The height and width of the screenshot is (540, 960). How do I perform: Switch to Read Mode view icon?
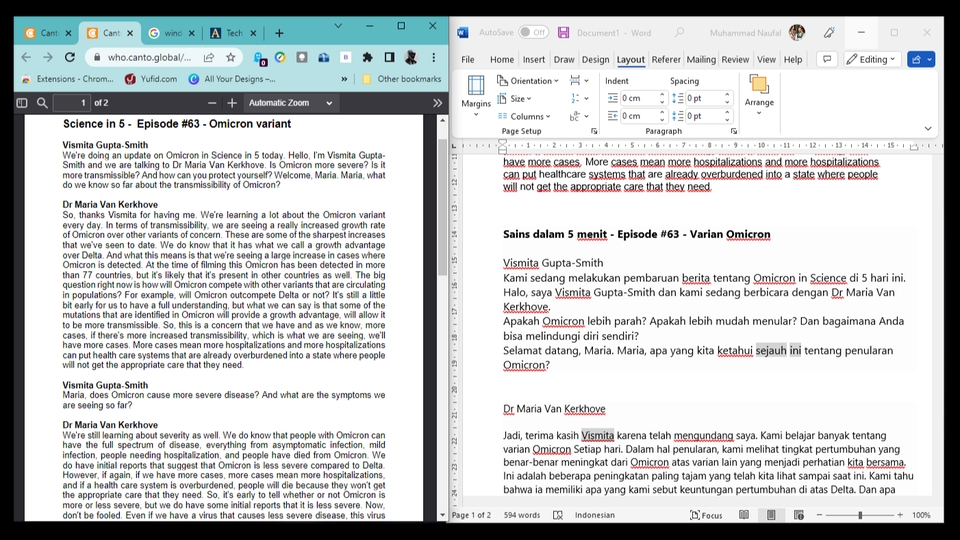coord(743,516)
